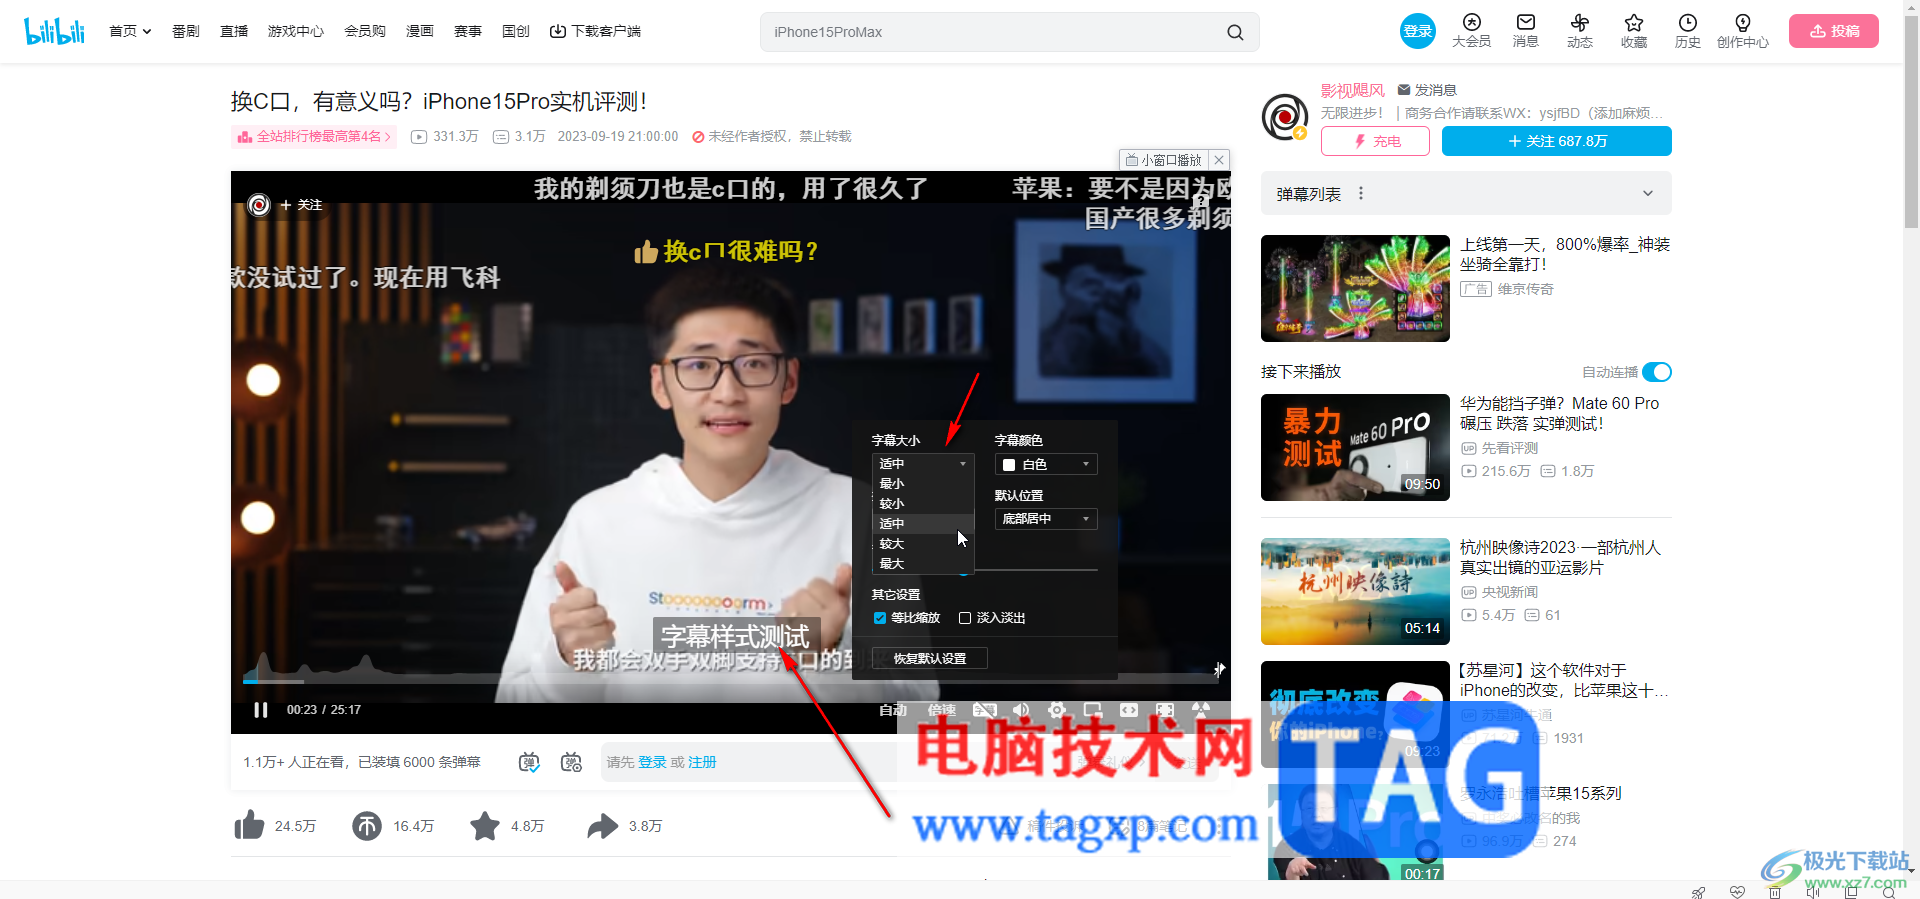Image resolution: width=1920 pixels, height=899 pixels.
Task: Open 全站排行榜最高第4名 ranking tag
Action: point(314,136)
